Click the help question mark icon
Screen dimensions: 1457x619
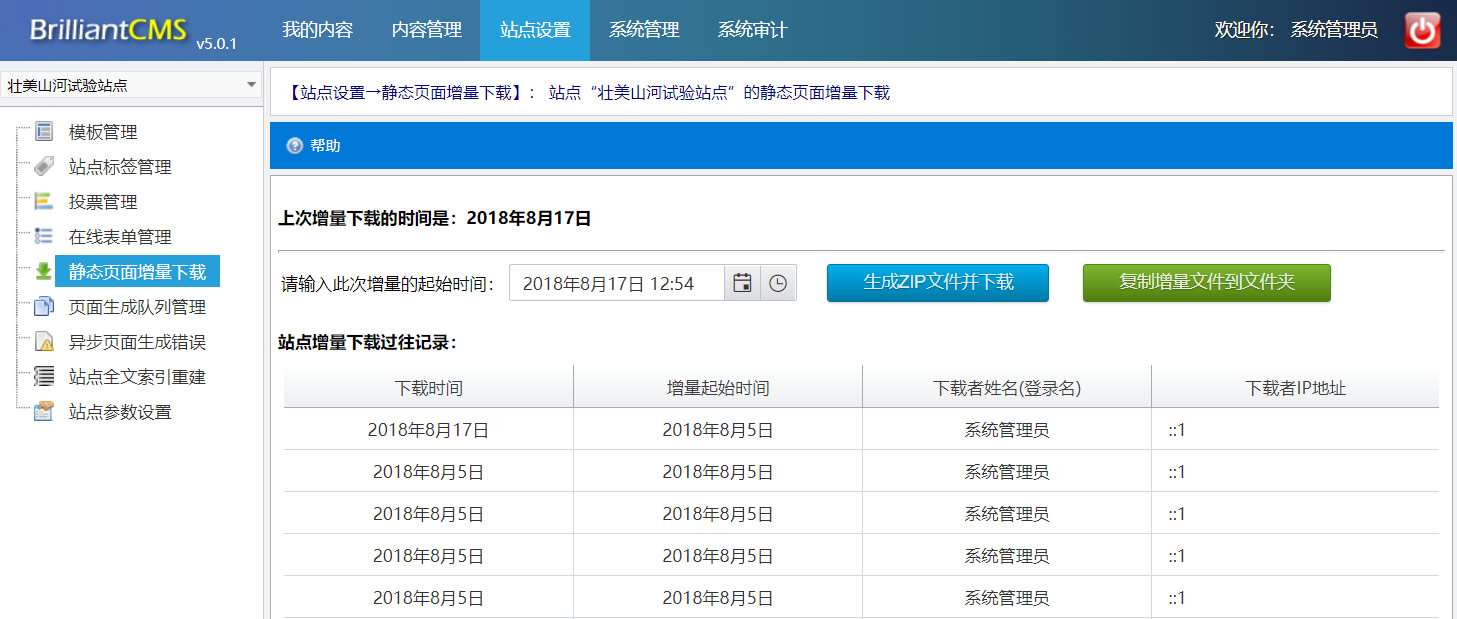294,146
